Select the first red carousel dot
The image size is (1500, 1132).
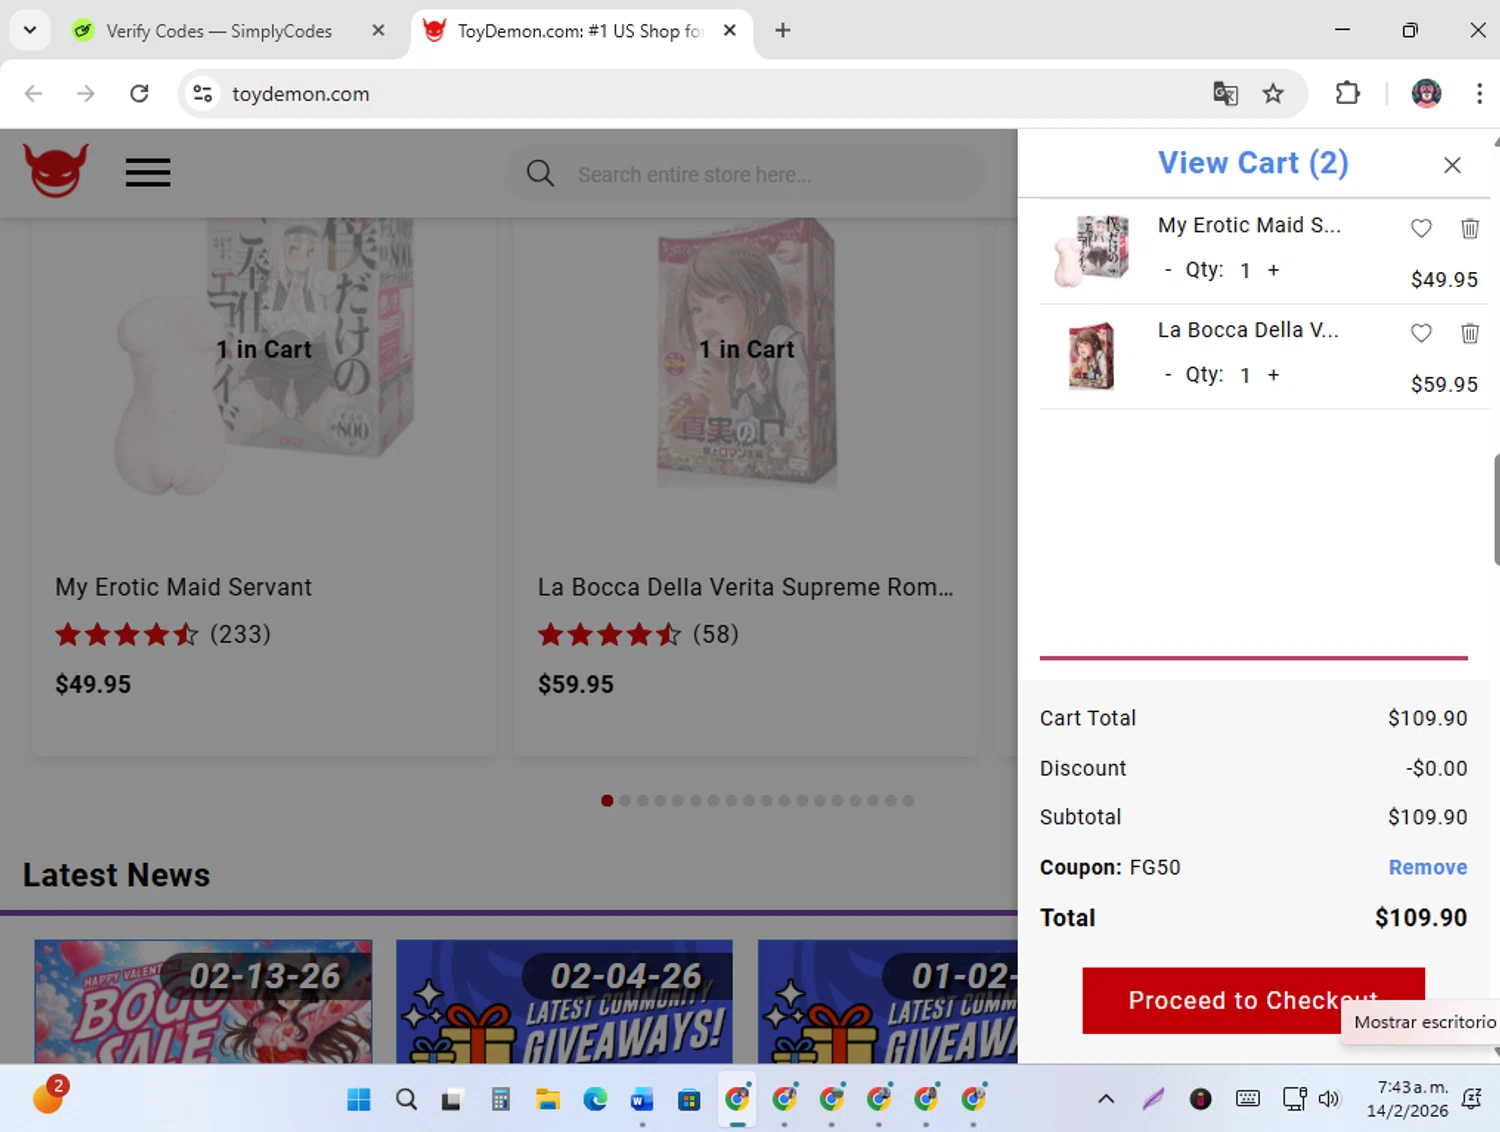607,801
